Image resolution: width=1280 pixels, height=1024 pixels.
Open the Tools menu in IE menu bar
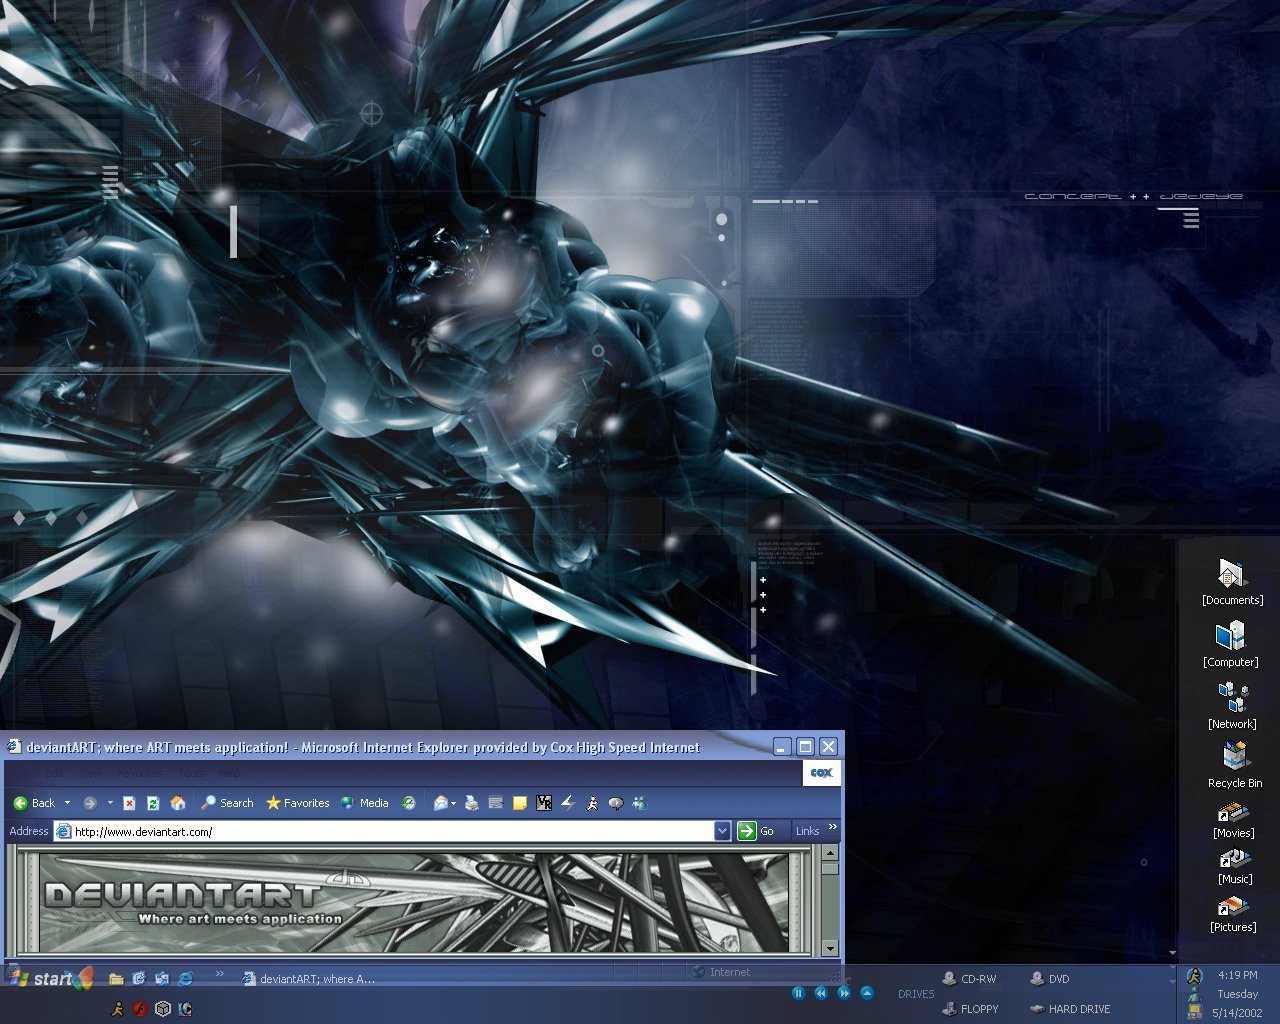[x=190, y=773]
